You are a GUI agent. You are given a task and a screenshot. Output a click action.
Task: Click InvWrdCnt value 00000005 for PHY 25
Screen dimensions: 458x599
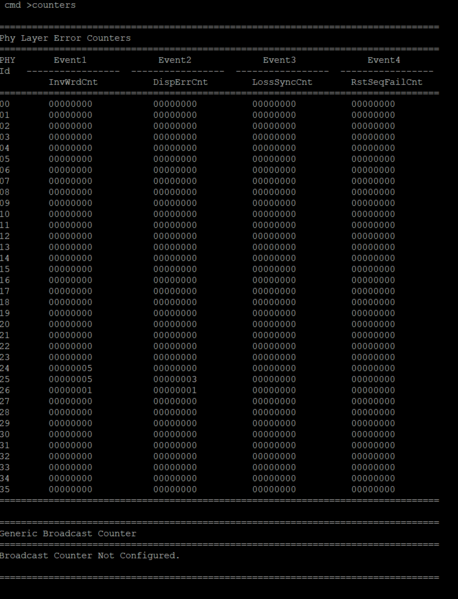click(x=70, y=379)
